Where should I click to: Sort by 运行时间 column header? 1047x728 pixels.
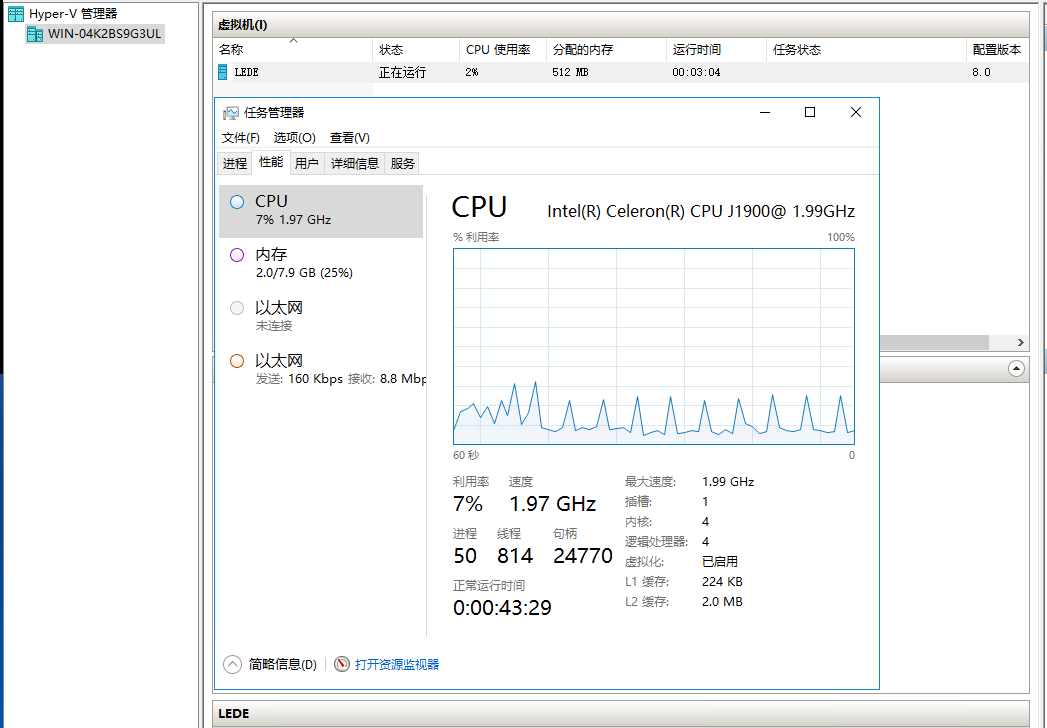click(716, 49)
